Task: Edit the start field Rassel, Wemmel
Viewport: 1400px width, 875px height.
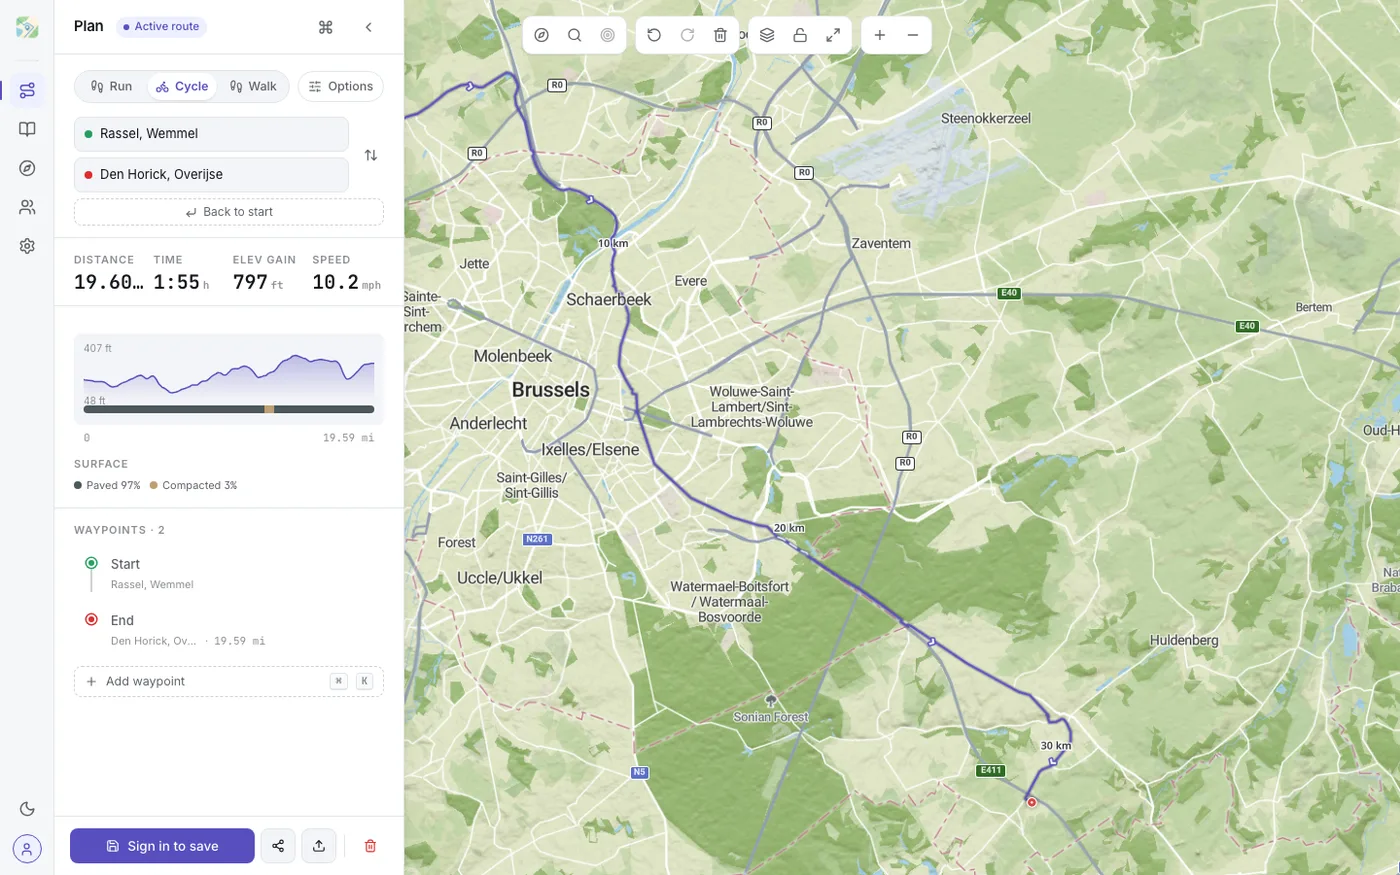Action: (x=211, y=134)
